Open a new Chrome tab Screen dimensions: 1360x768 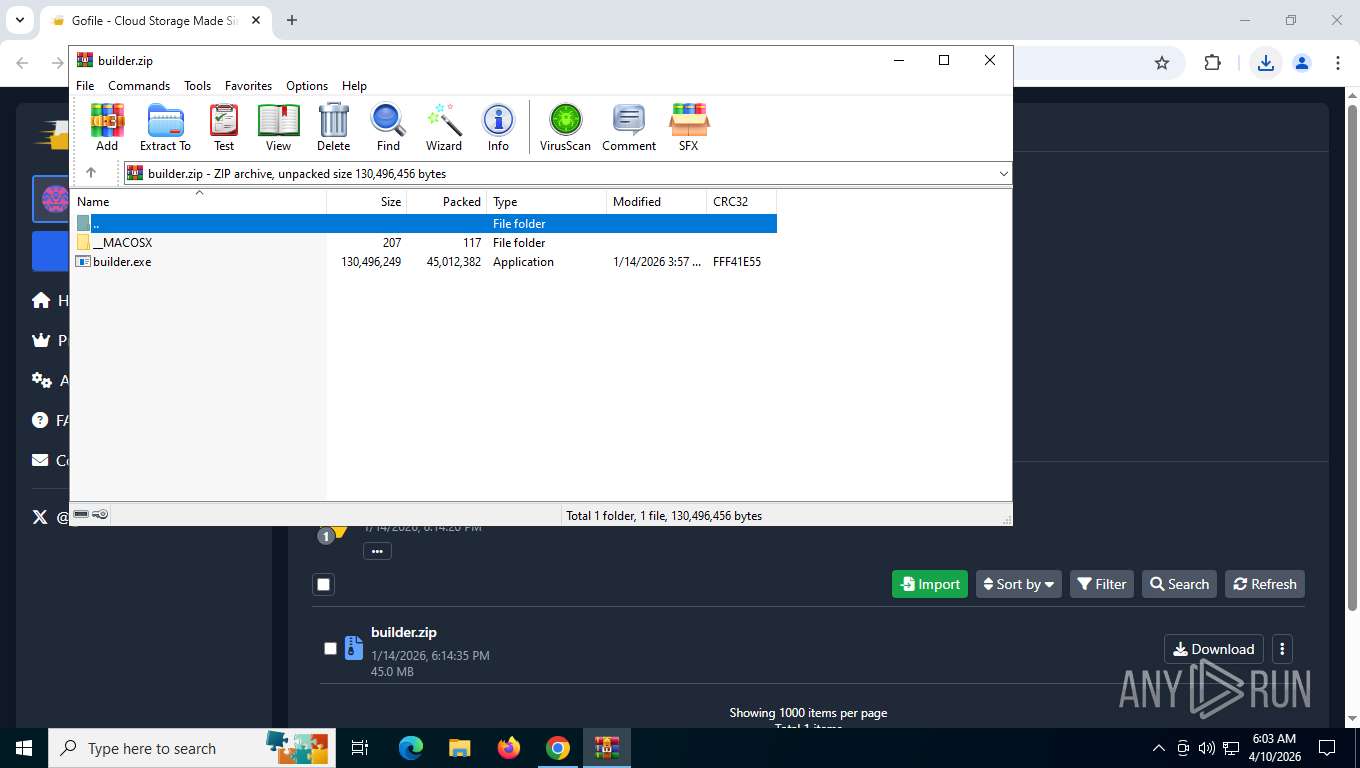point(292,20)
